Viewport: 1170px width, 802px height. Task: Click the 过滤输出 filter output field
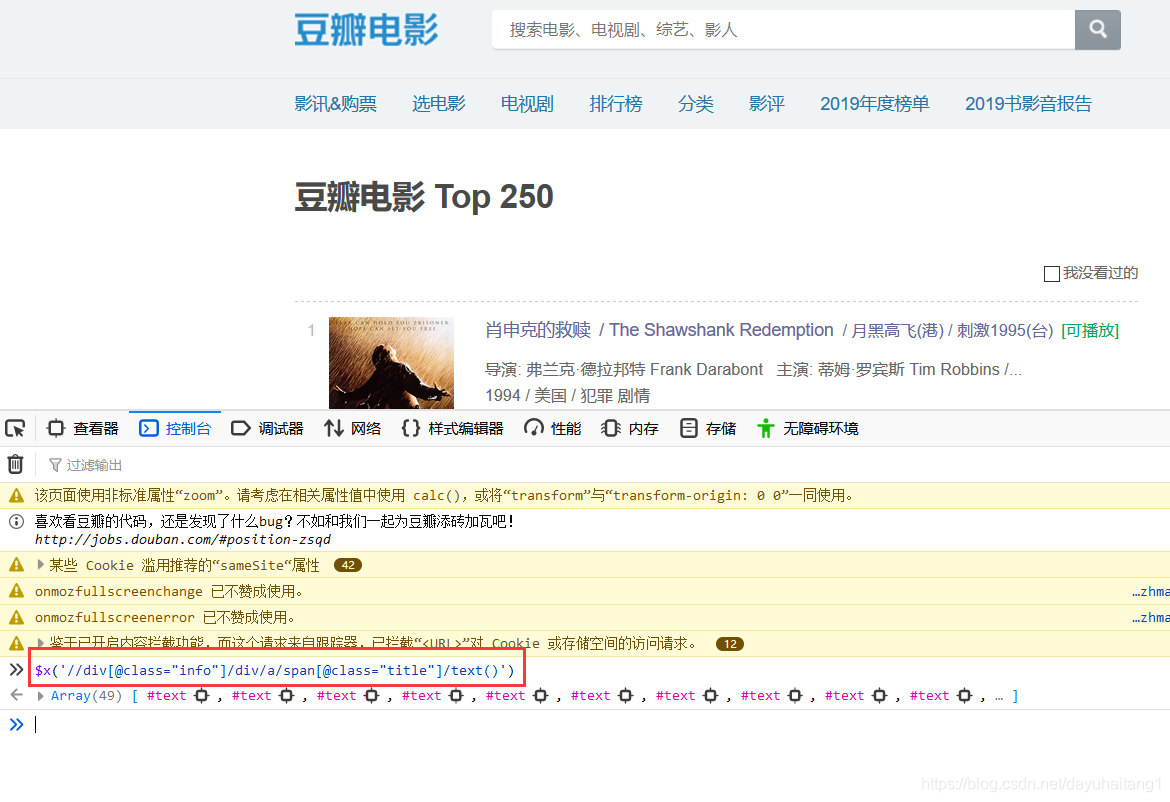point(94,465)
